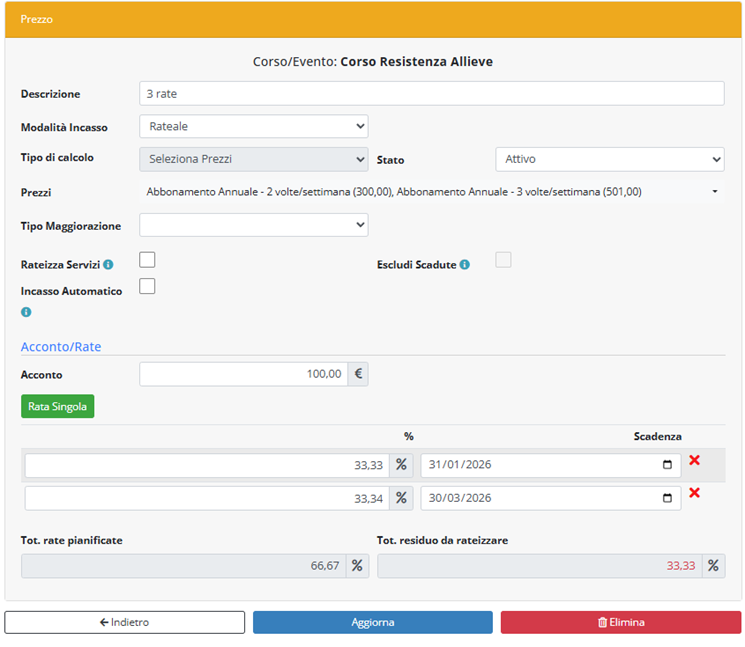This screenshot has width=745, height=647.
Task: Click the red Elimina button
Action: (621, 622)
